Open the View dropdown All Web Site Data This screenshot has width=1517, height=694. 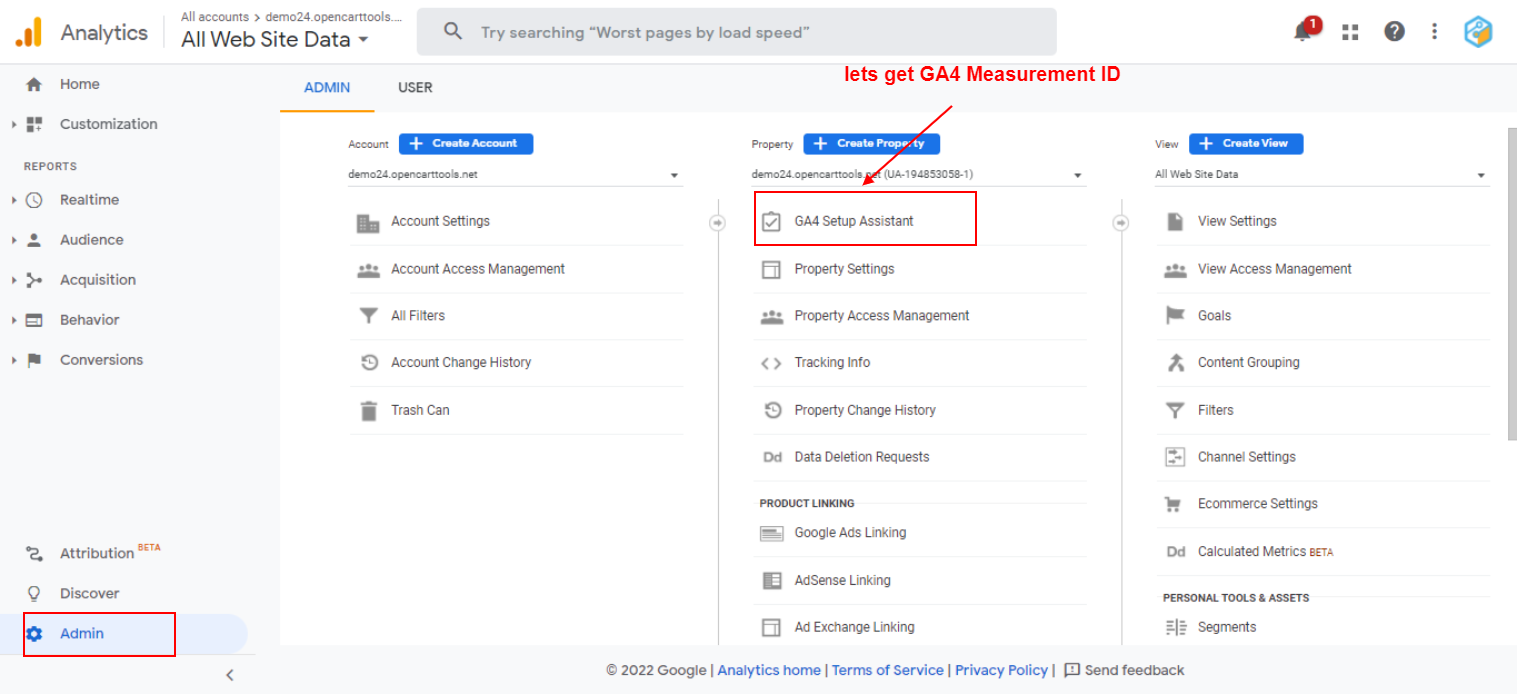[1321, 175]
